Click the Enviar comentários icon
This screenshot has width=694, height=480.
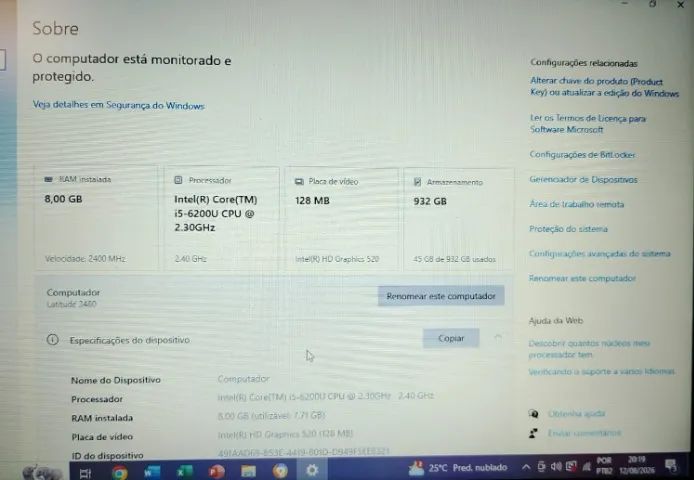click(533, 433)
